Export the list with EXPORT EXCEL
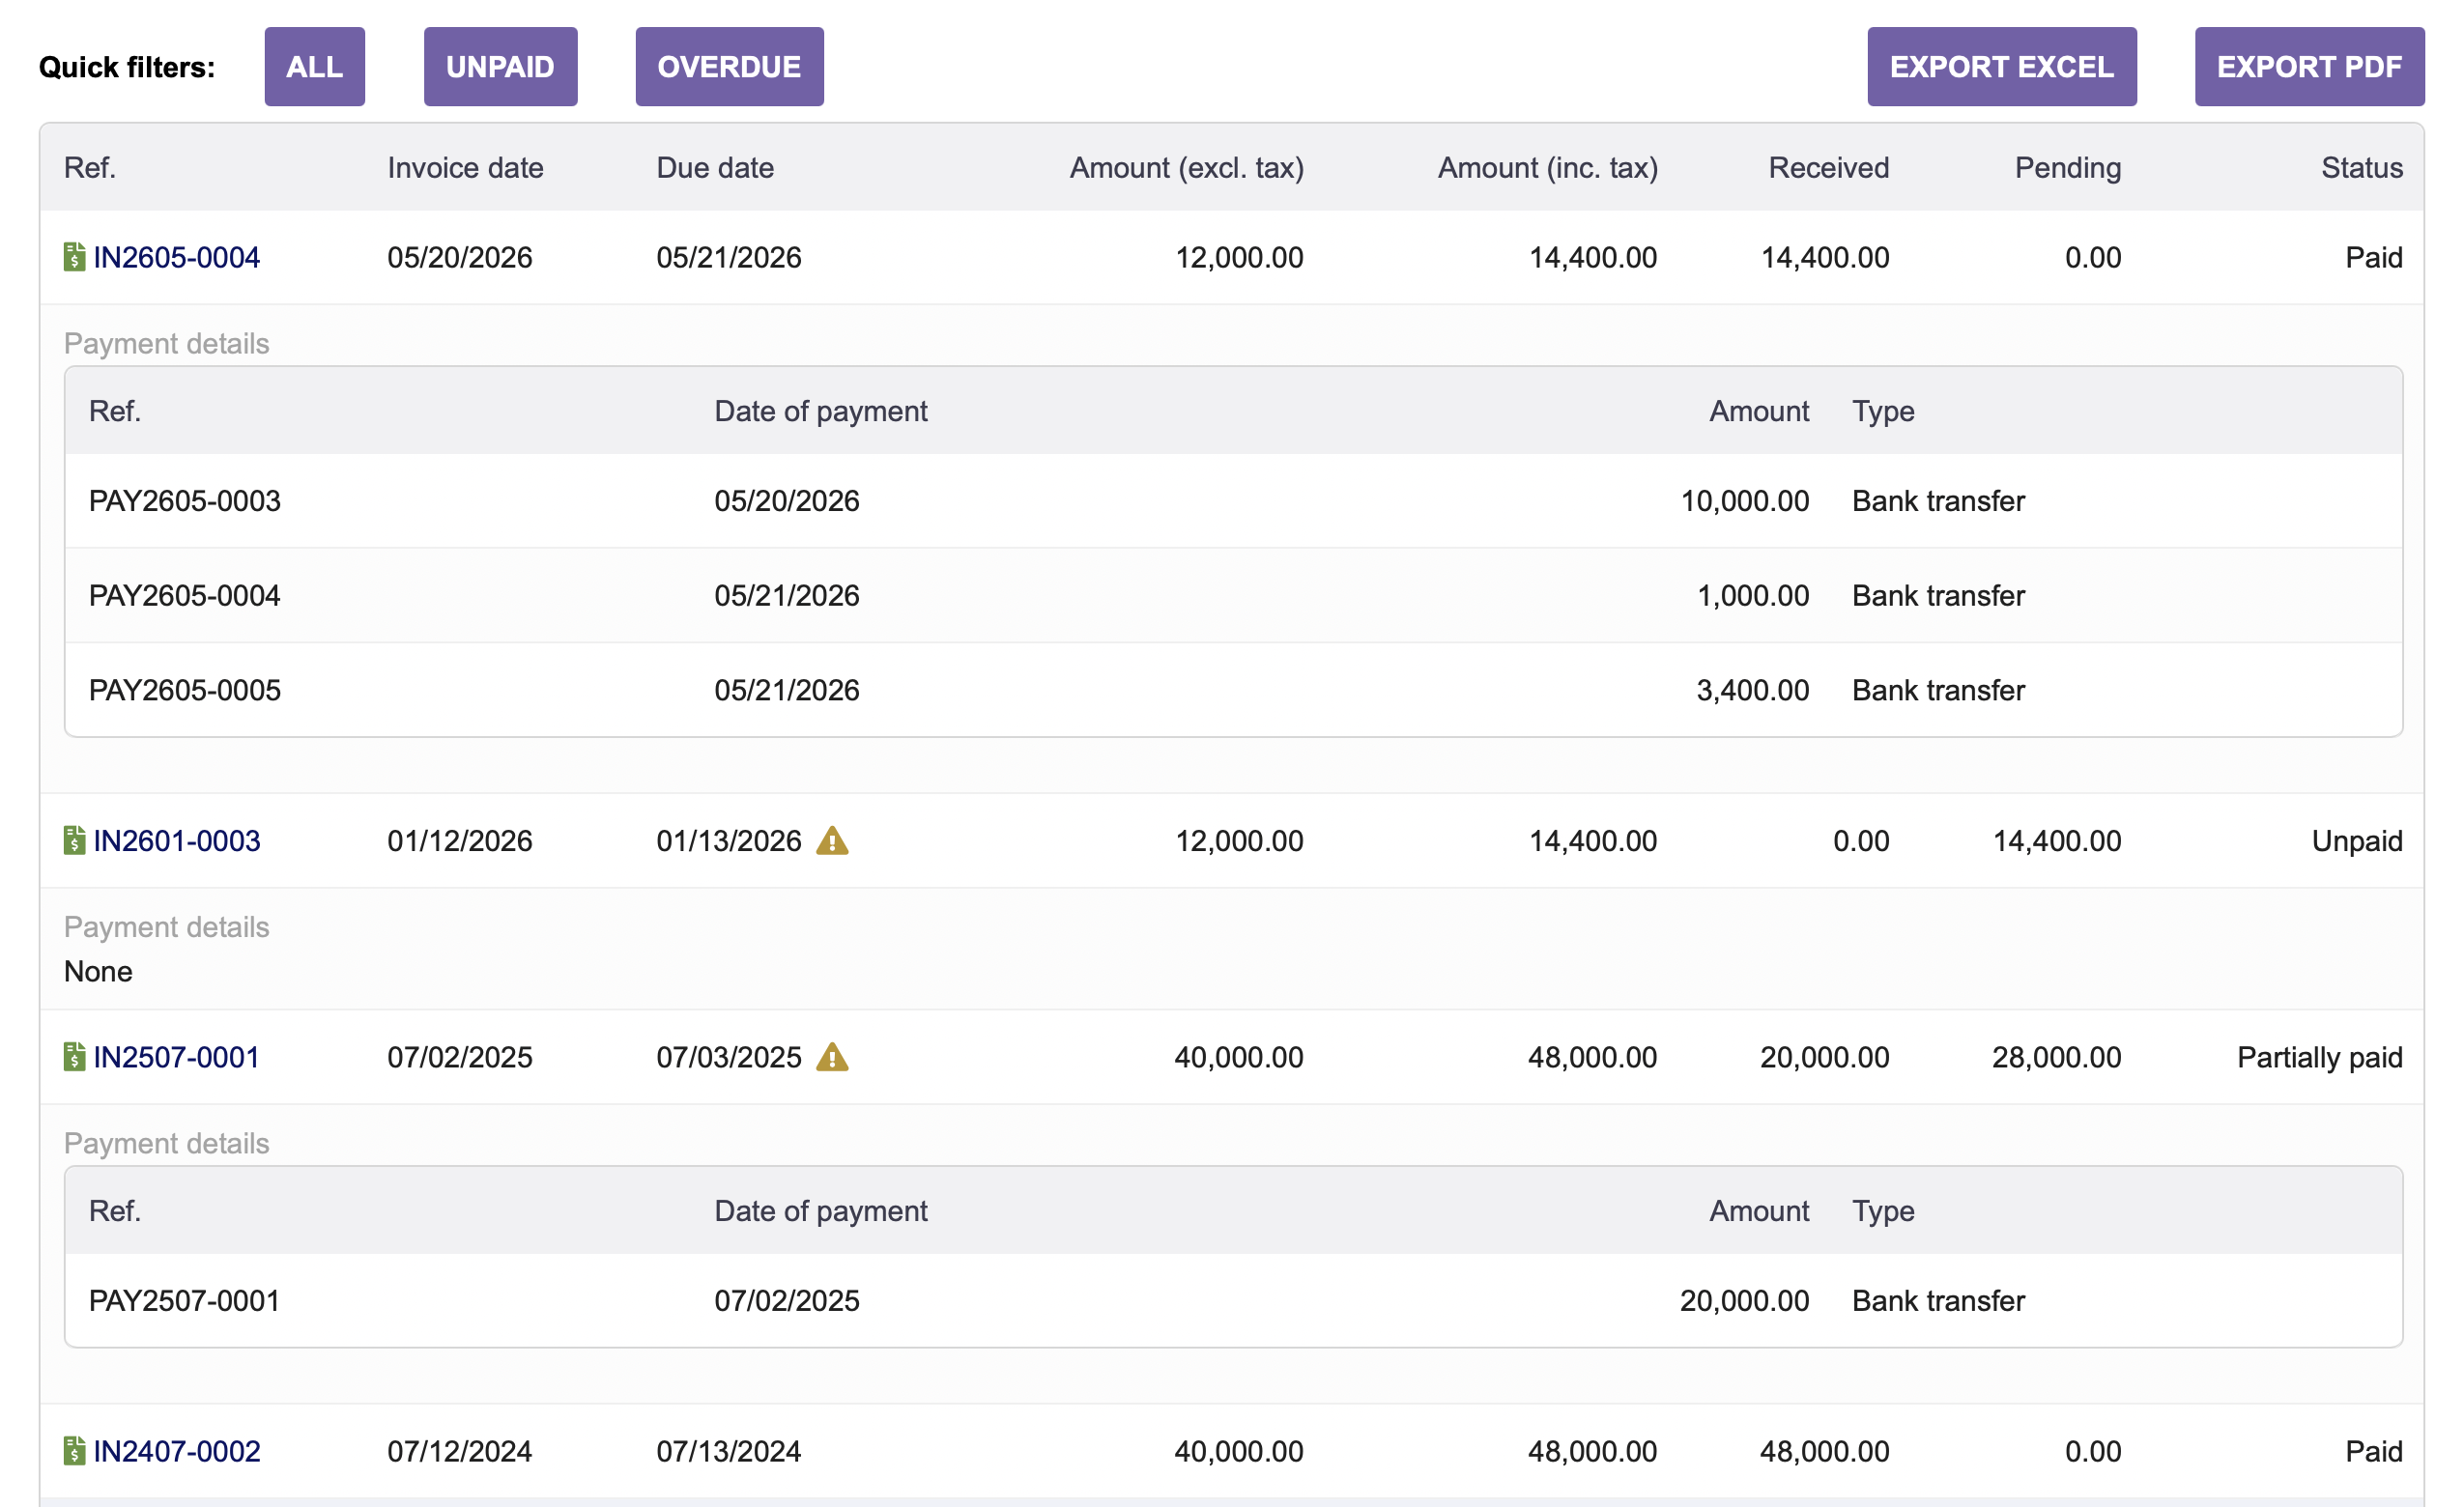Viewport: 2464px width, 1507px height. pyautogui.click(x=2001, y=66)
